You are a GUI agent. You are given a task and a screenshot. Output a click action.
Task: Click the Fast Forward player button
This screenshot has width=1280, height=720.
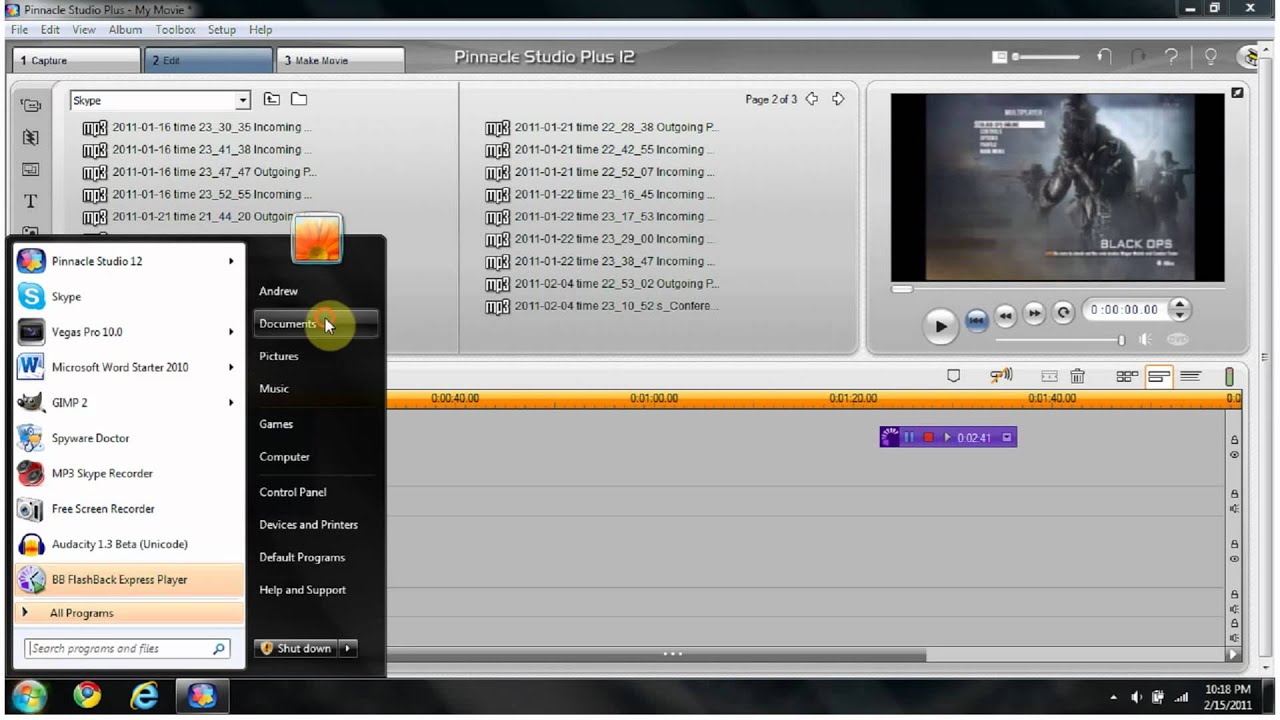pyautogui.click(x=1034, y=314)
